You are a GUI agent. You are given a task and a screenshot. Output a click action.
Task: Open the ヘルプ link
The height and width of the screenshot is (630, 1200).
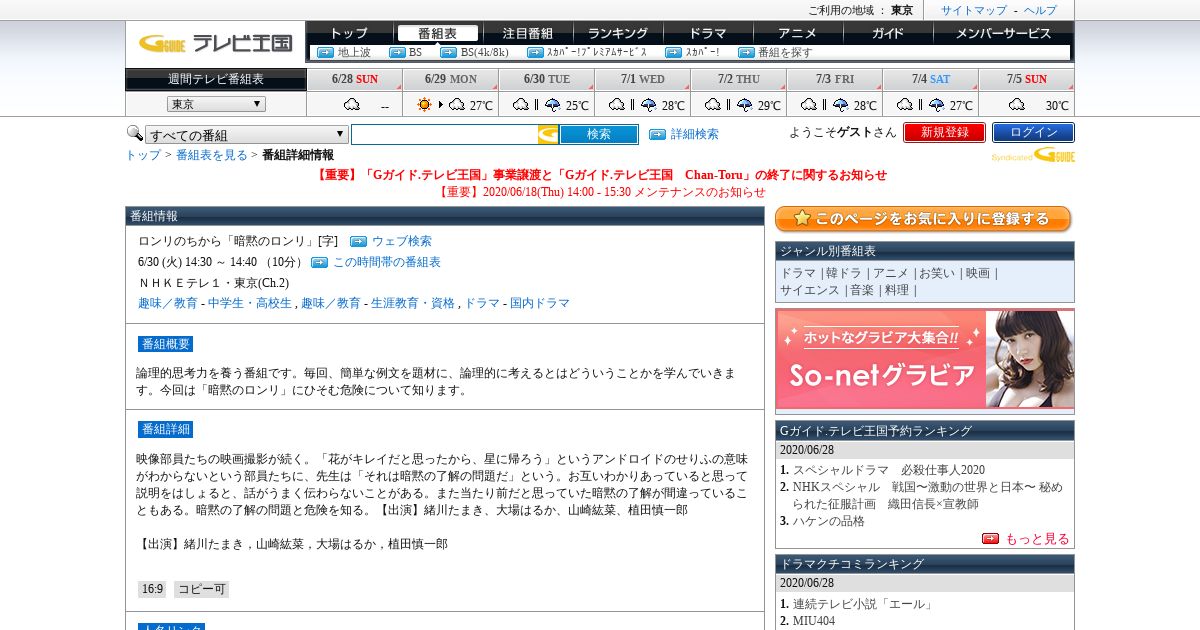click(x=1040, y=10)
